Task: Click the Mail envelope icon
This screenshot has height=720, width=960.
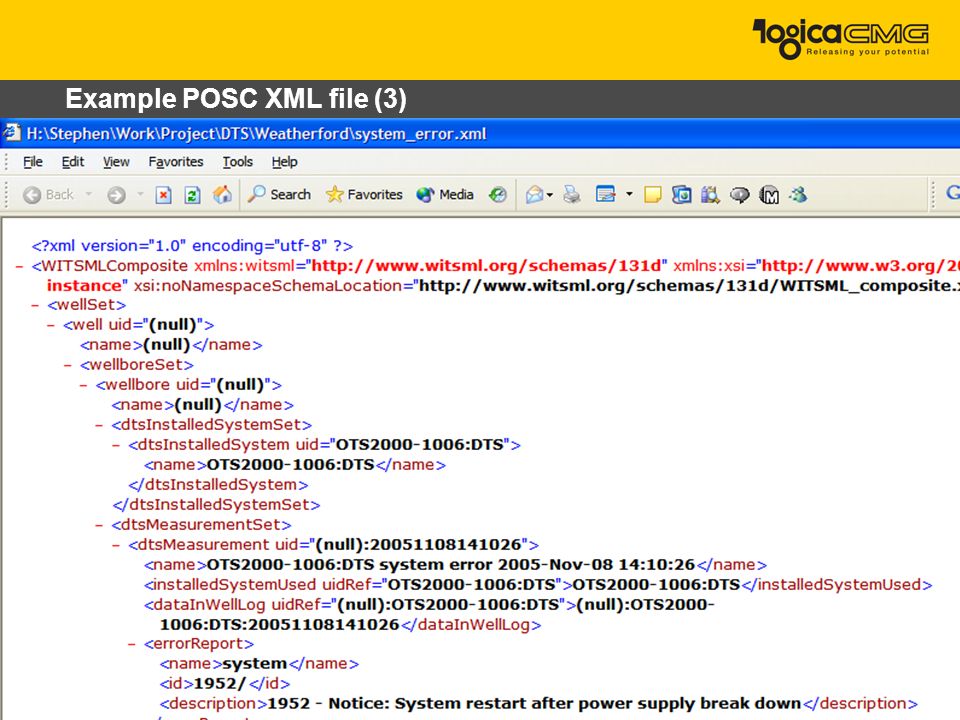Action: pos(534,195)
